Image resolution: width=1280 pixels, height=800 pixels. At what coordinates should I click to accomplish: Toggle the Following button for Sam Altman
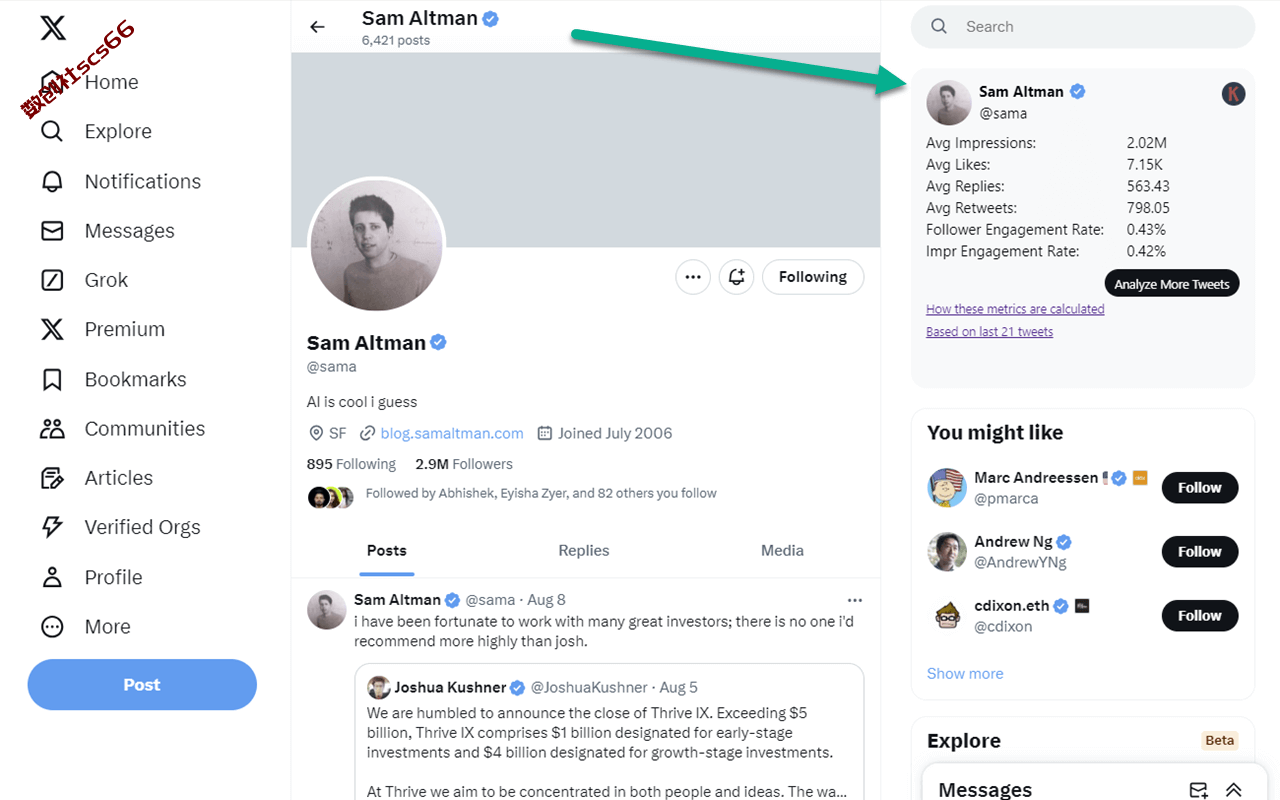[x=813, y=277]
